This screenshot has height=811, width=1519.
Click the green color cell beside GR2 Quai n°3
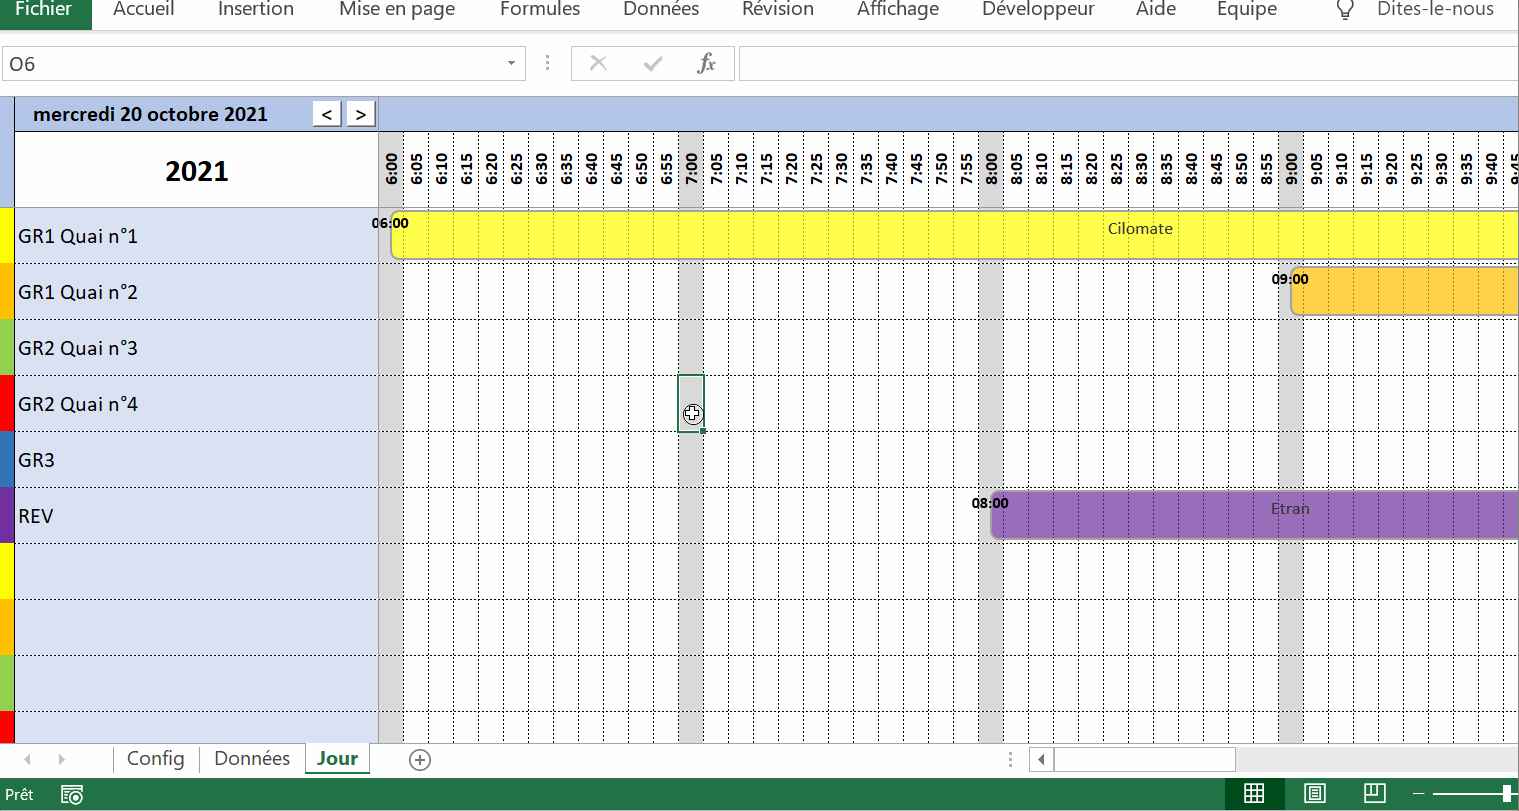tap(7, 348)
